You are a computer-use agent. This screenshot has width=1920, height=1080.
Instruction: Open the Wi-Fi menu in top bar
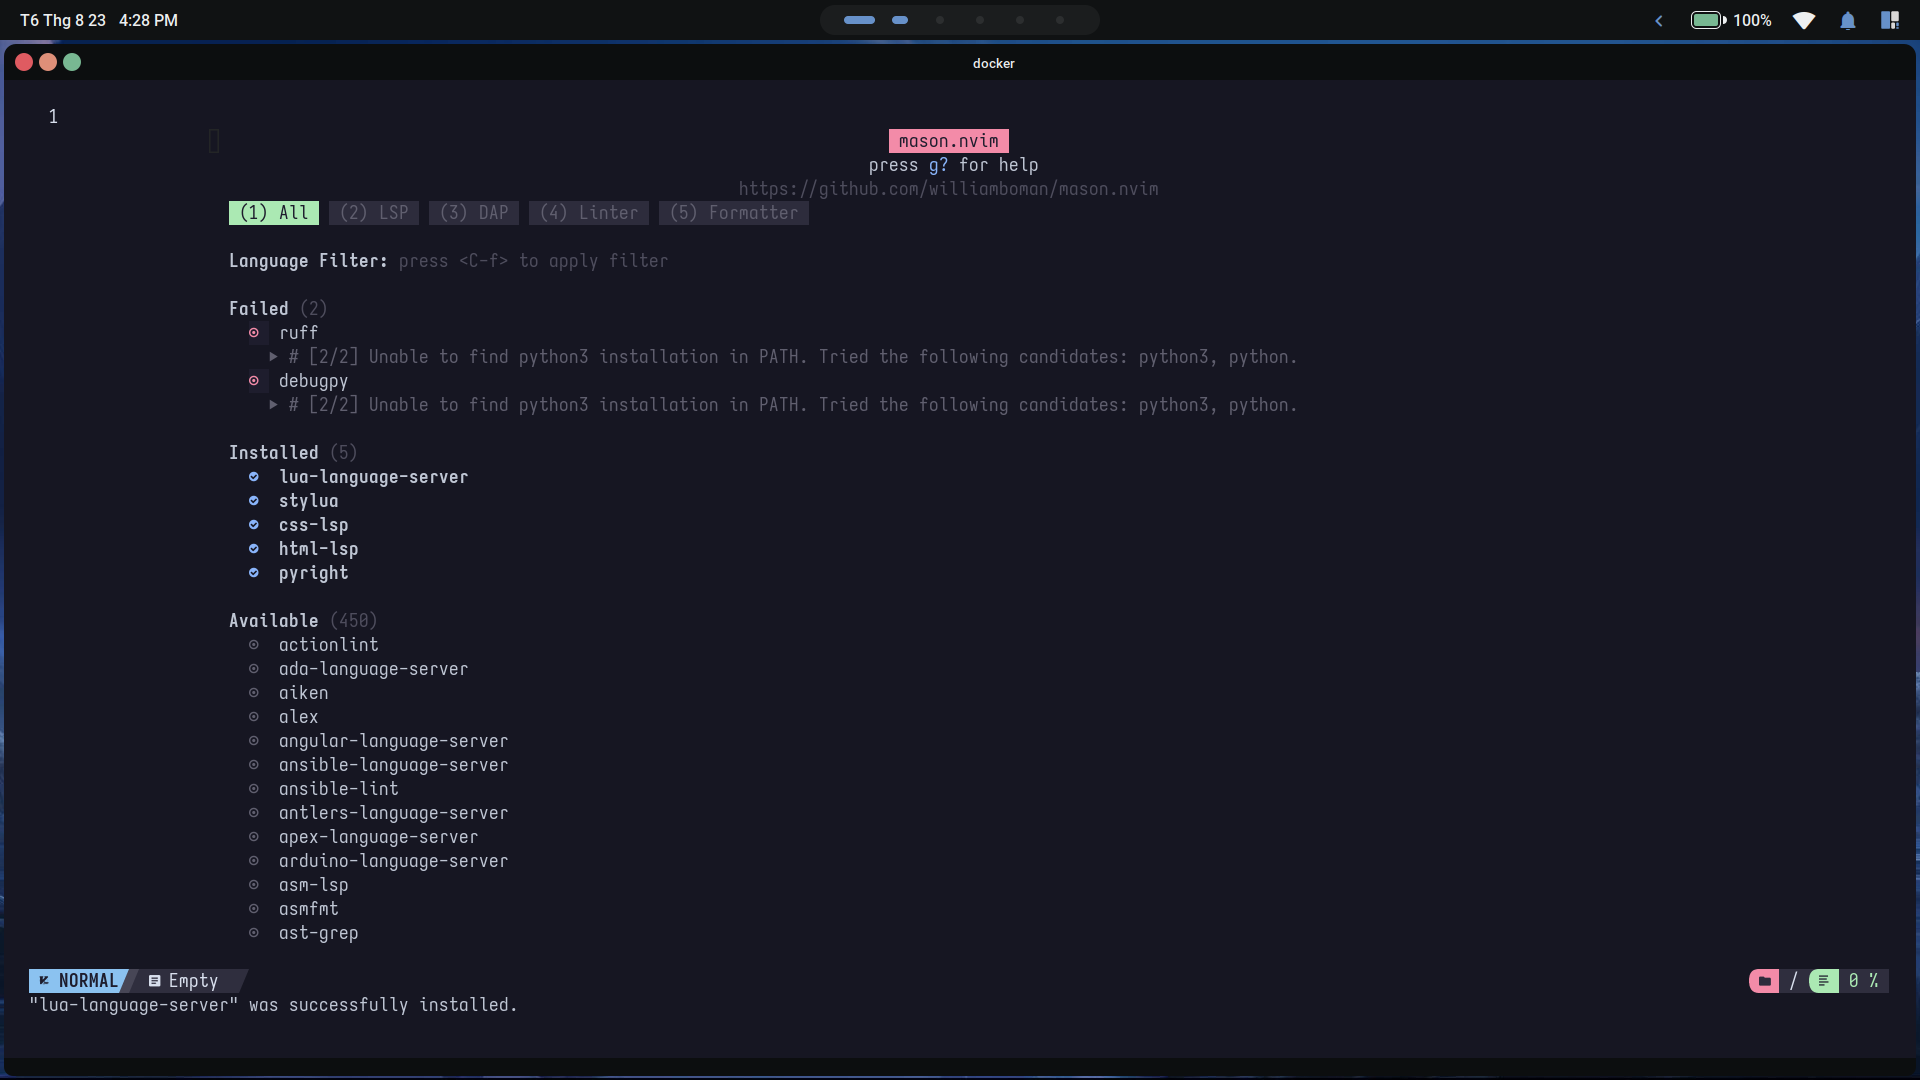(1804, 20)
